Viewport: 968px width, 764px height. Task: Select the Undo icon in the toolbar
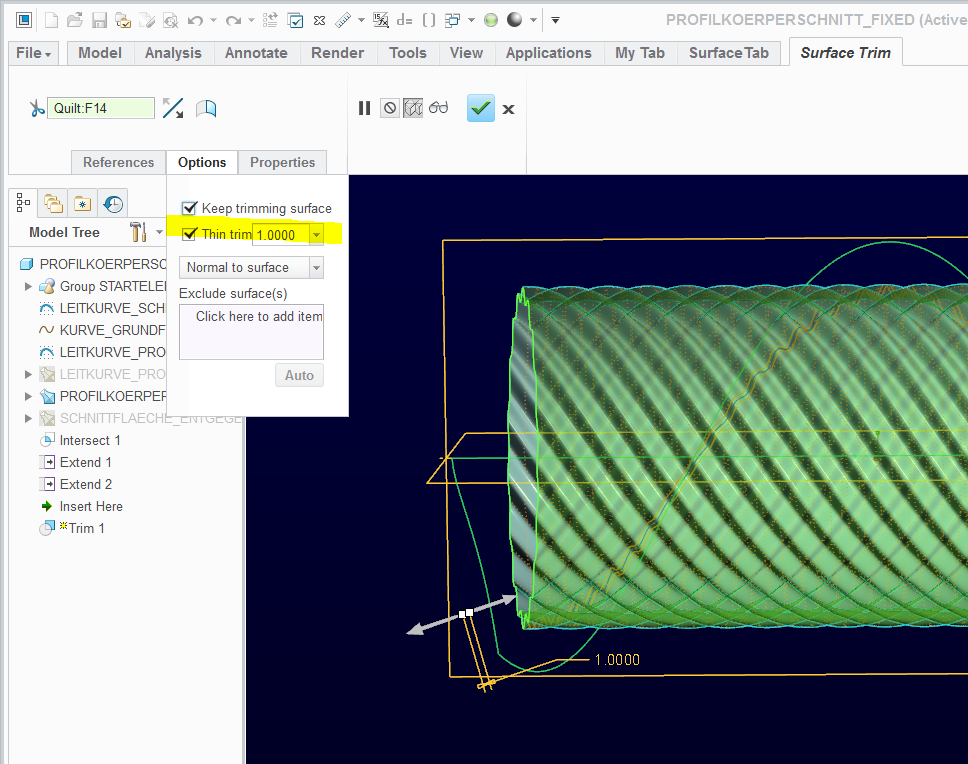point(194,19)
